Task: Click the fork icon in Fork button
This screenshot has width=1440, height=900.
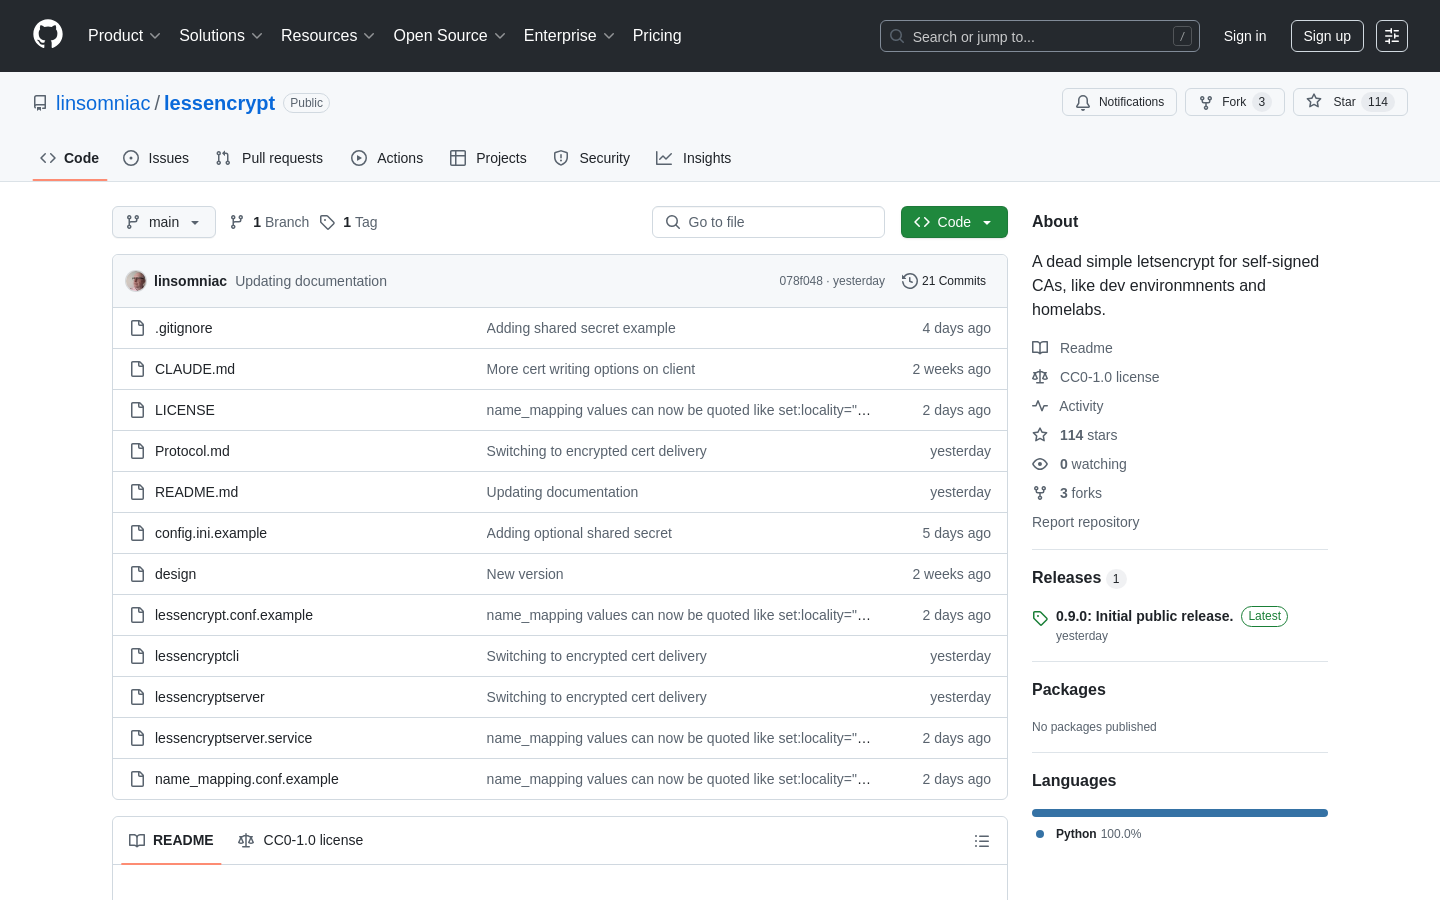Action: pos(1206,102)
